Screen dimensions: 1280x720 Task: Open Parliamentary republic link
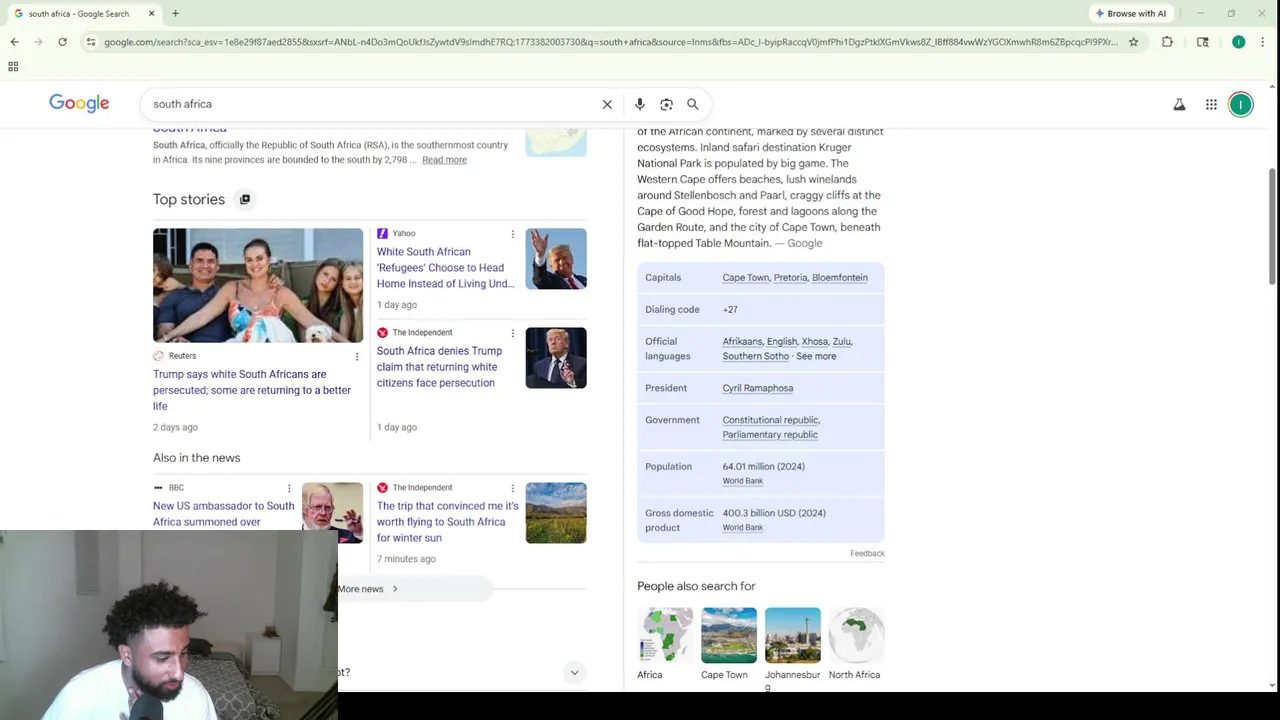tap(770, 435)
